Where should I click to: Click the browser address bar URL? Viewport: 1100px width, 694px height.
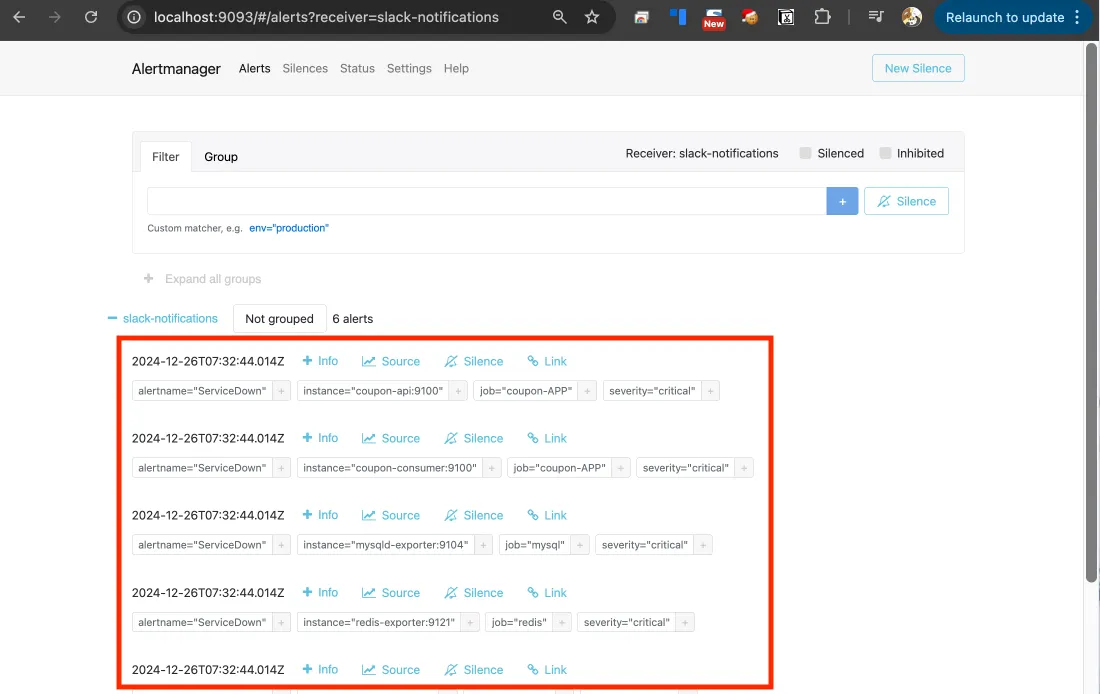[x=326, y=18]
